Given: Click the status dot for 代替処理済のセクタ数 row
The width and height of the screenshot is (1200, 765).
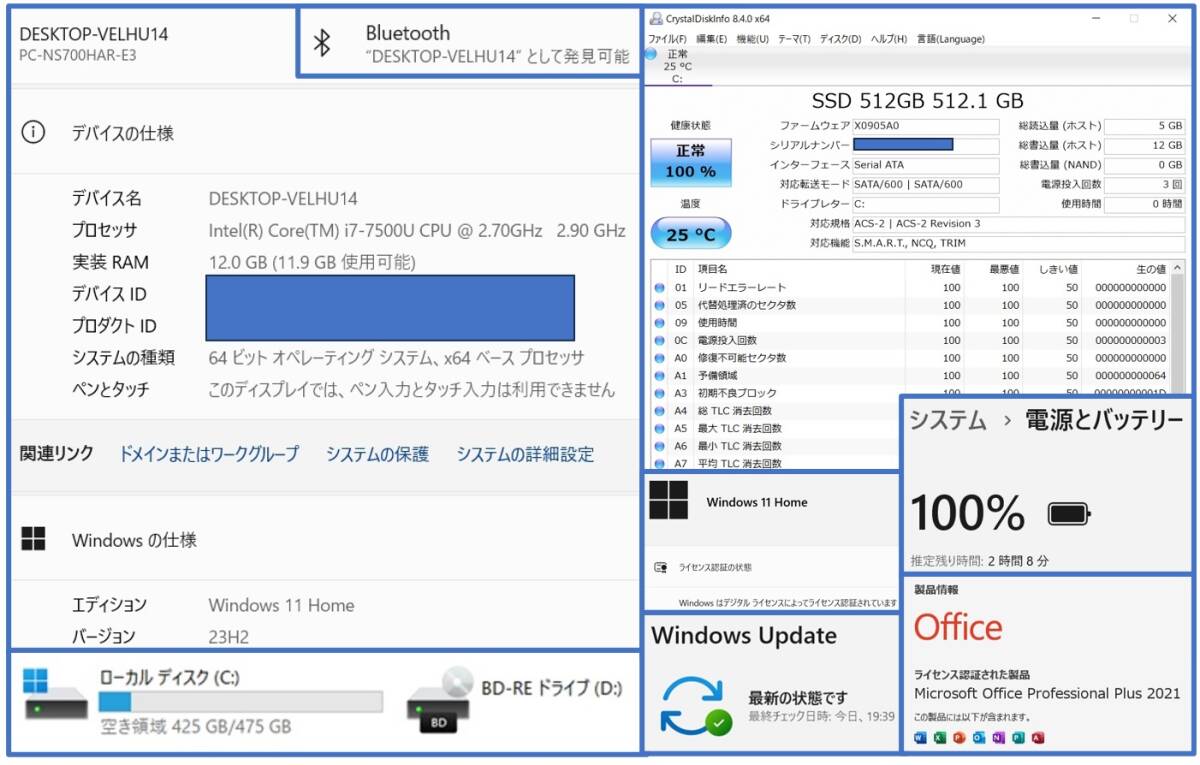Looking at the screenshot, I should tap(659, 305).
